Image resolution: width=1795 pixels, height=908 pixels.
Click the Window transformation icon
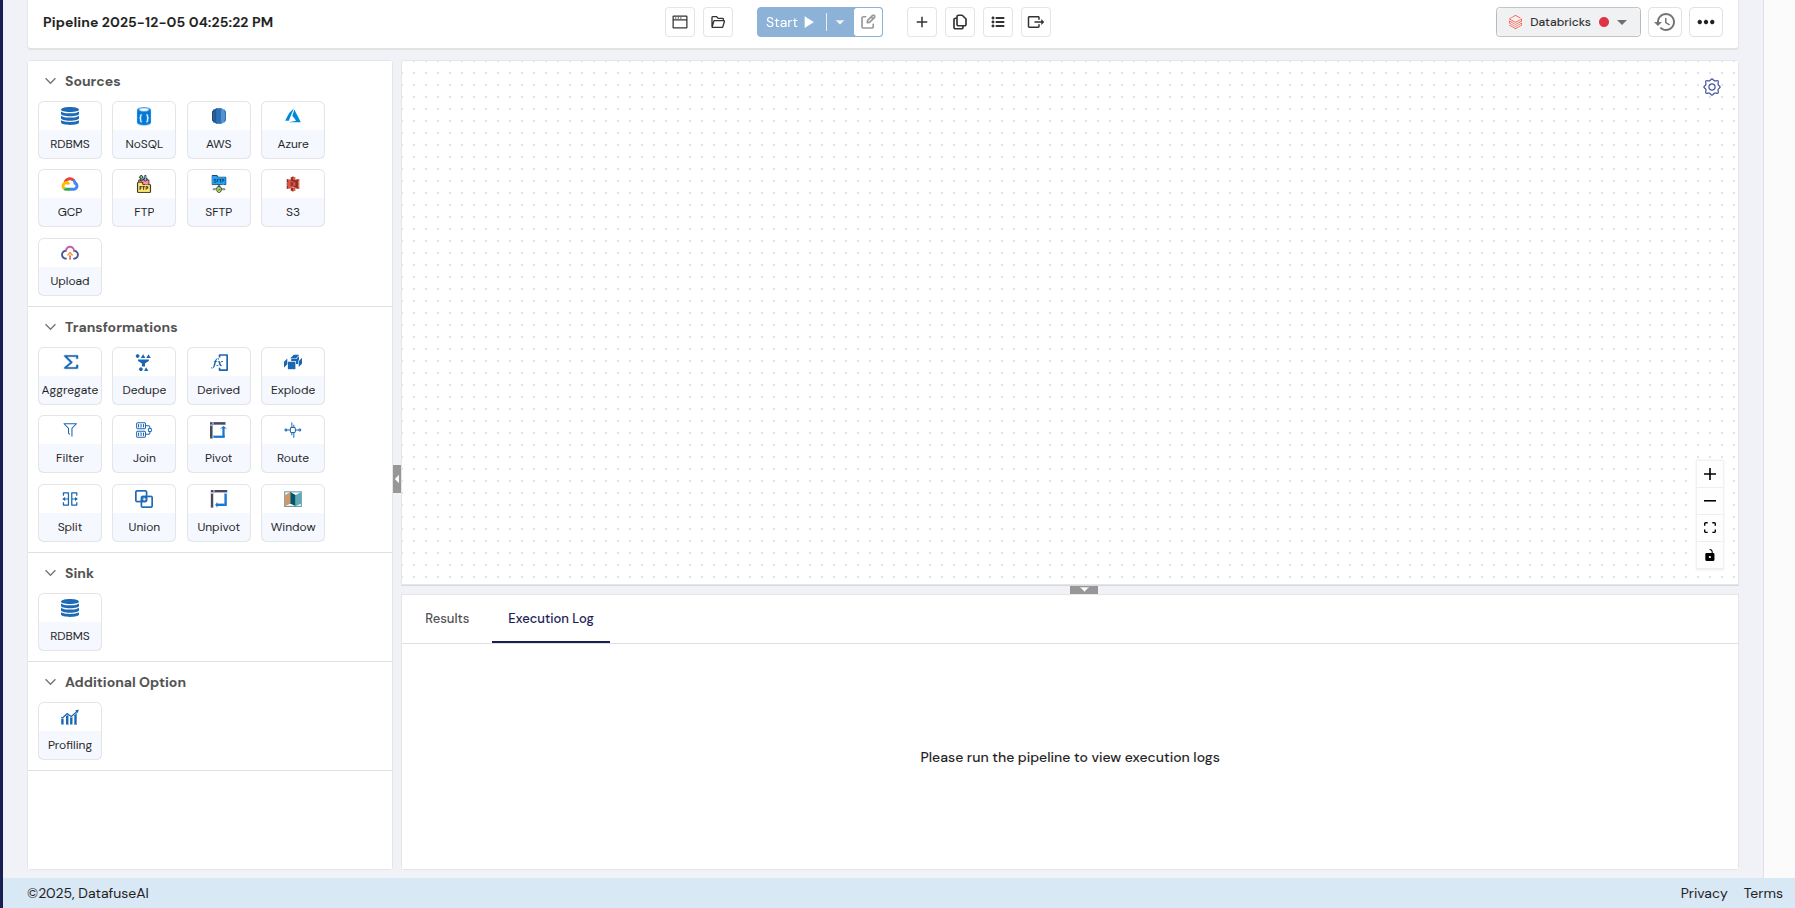click(x=293, y=512)
